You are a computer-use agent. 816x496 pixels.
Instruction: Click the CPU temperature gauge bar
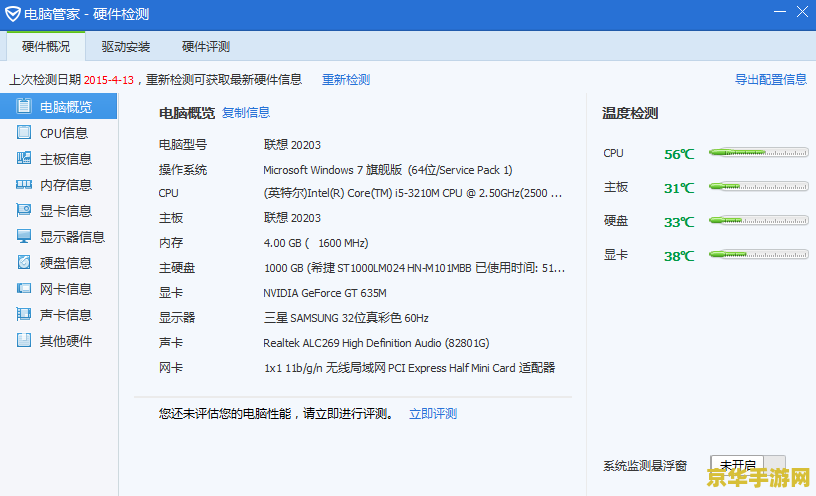click(x=759, y=152)
